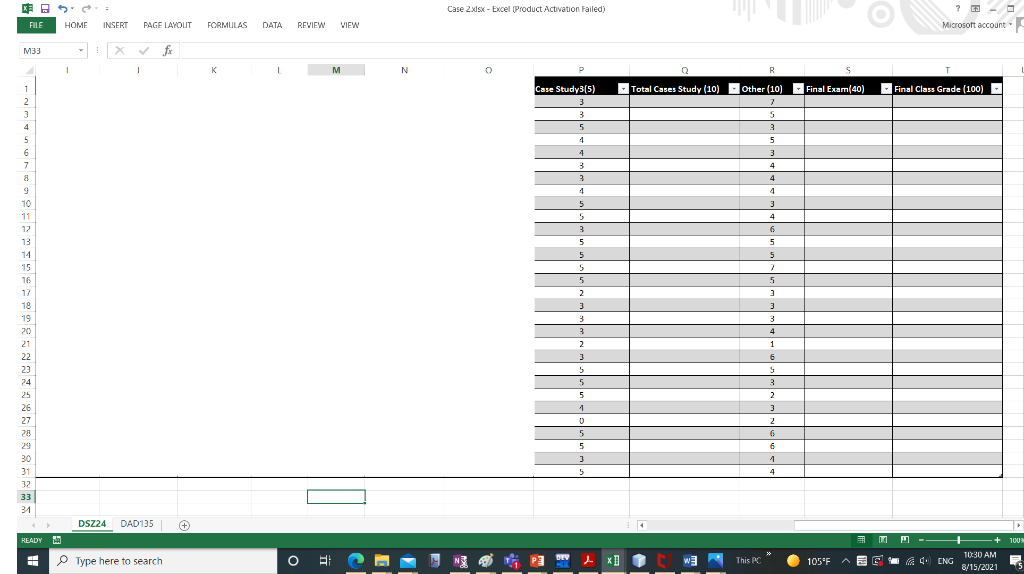Open the REVIEW ribbon tab

click(x=311, y=25)
